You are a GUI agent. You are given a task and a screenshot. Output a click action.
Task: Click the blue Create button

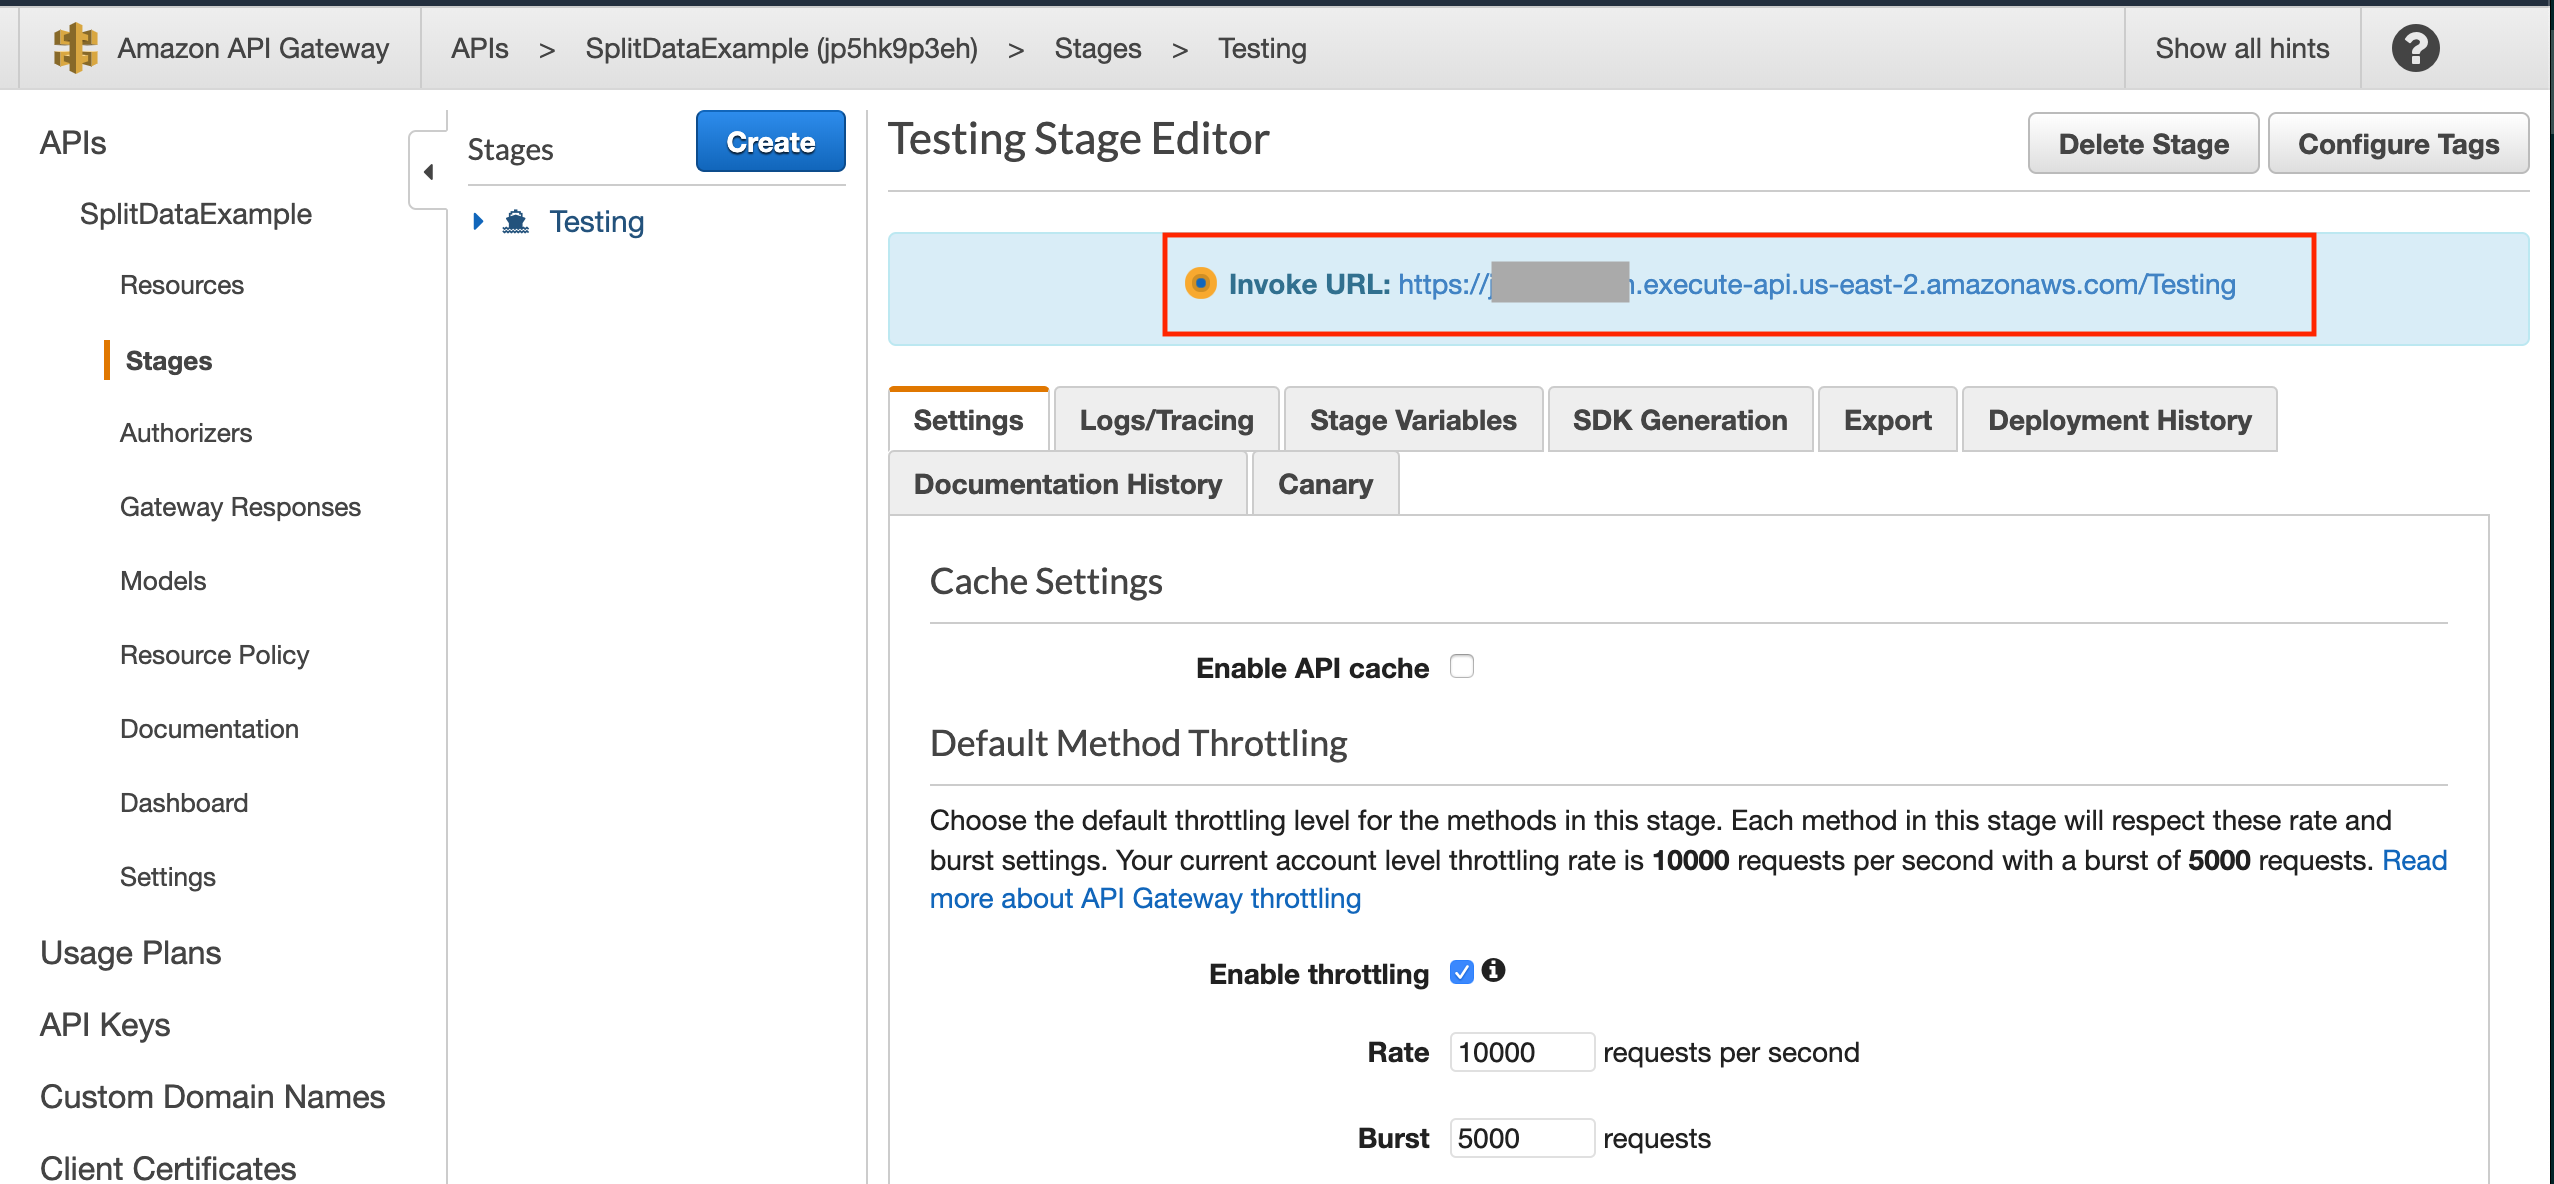pyautogui.click(x=770, y=142)
